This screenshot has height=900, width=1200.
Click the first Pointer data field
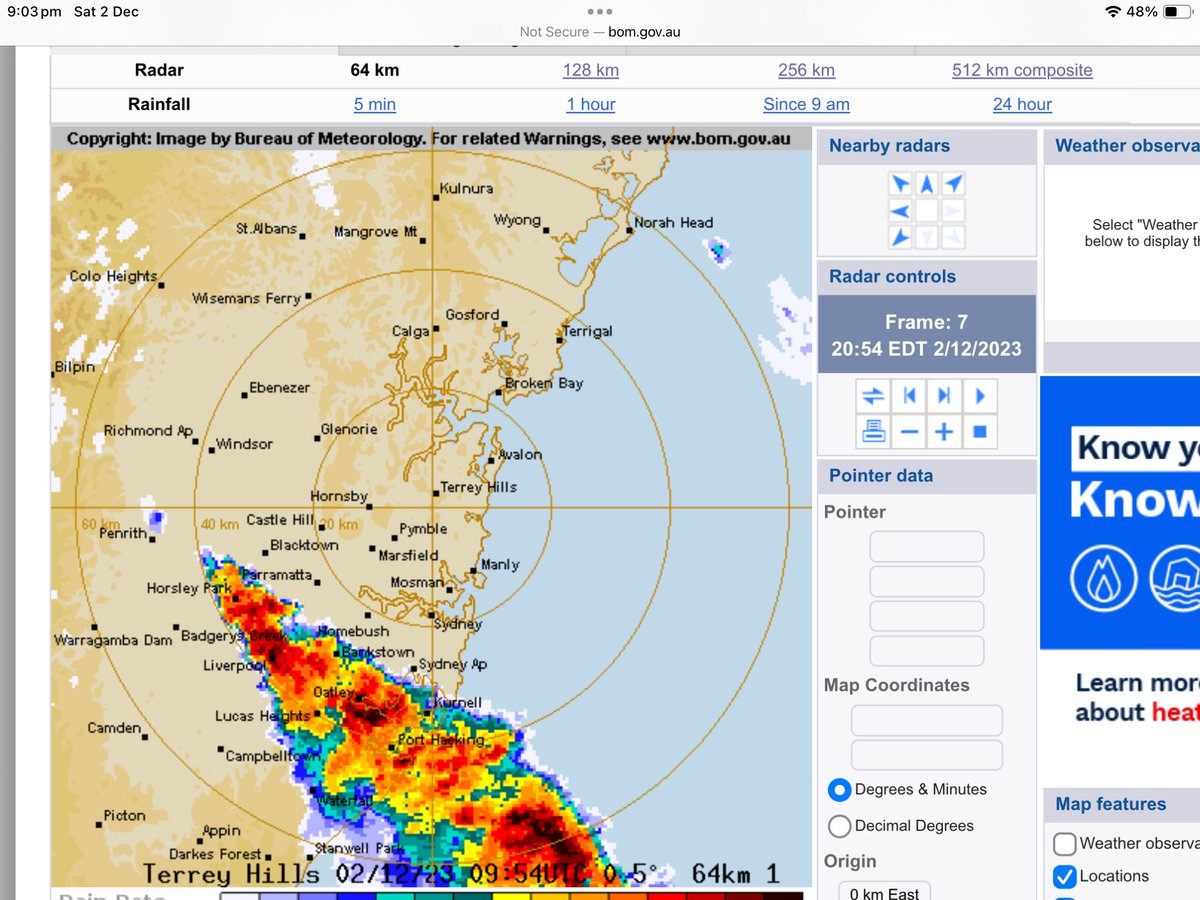coord(927,547)
